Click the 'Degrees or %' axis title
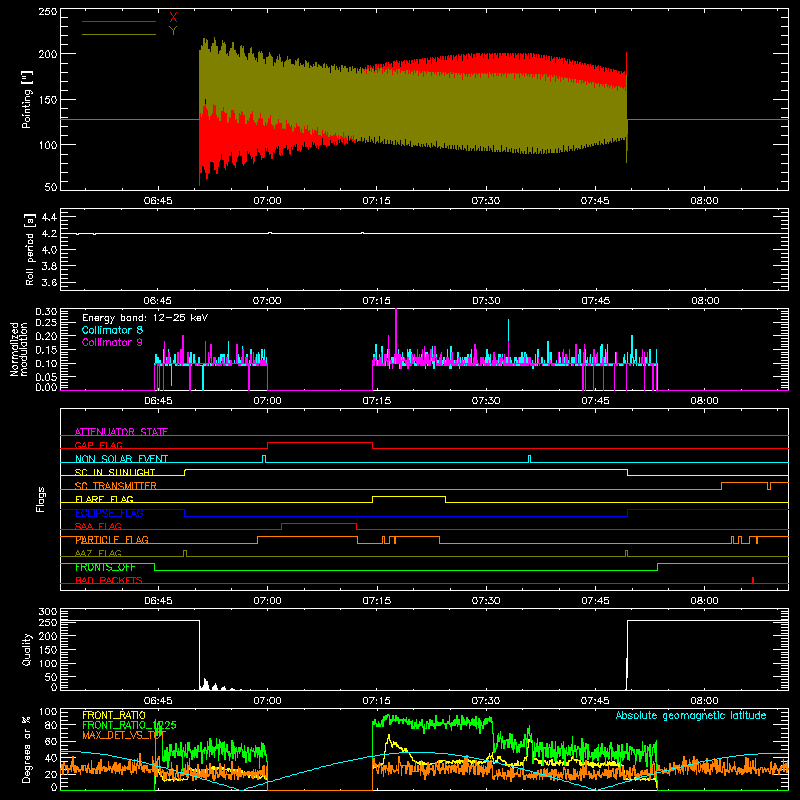 point(27,749)
